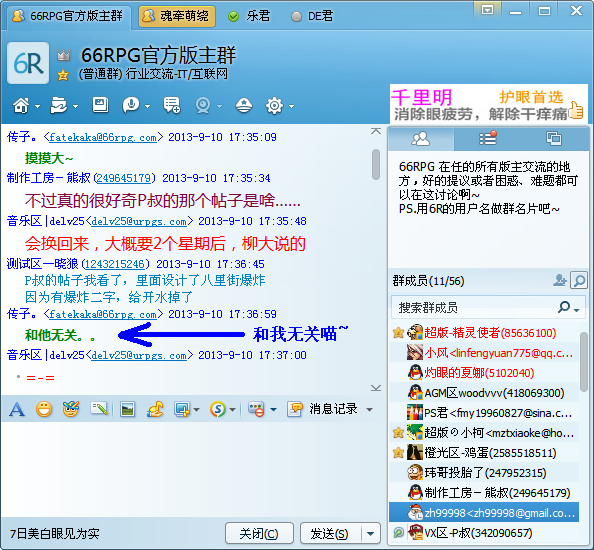Click the 发送(S) send button
Screen dimensions: 594x550
(x=329, y=533)
